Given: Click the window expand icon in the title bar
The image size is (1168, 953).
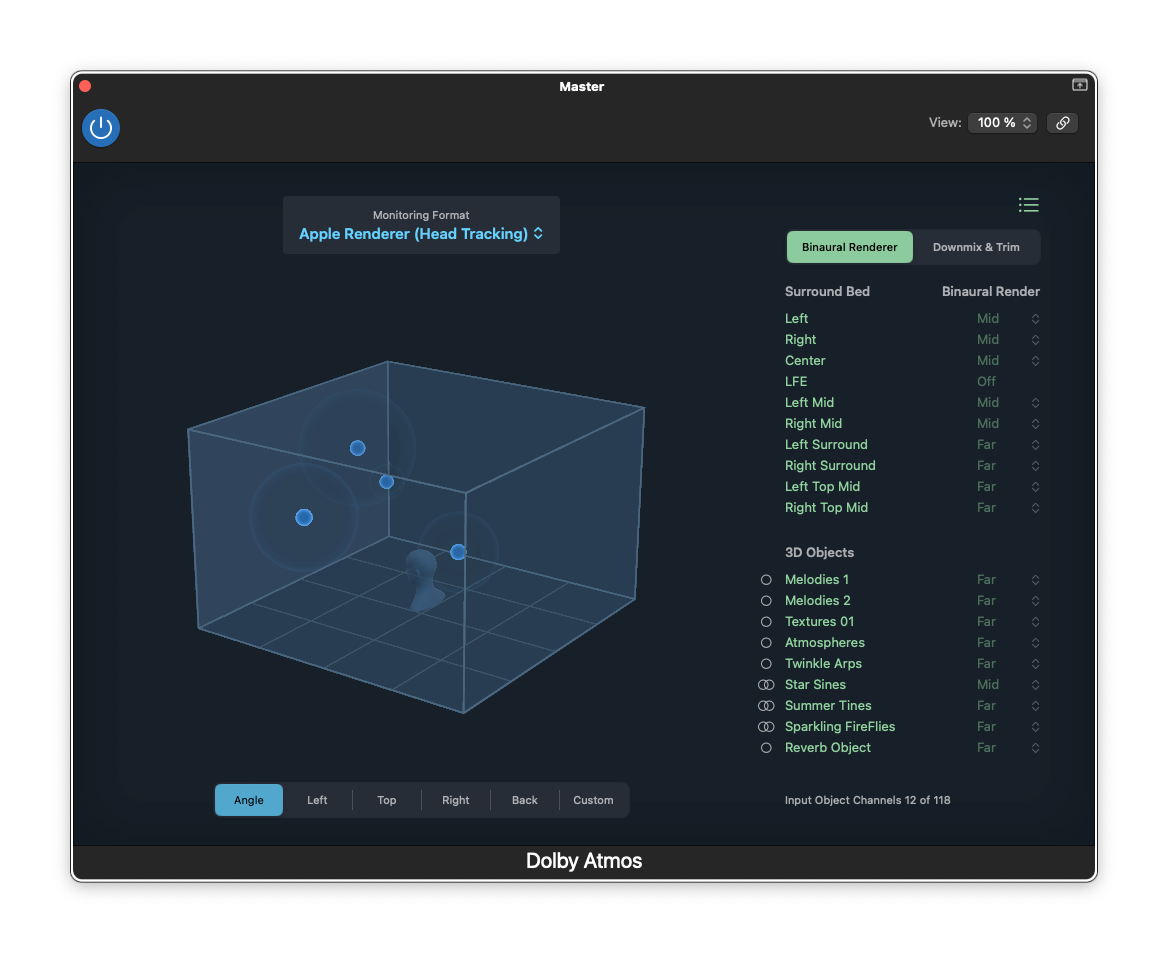Looking at the screenshot, I should click(1079, 85).
